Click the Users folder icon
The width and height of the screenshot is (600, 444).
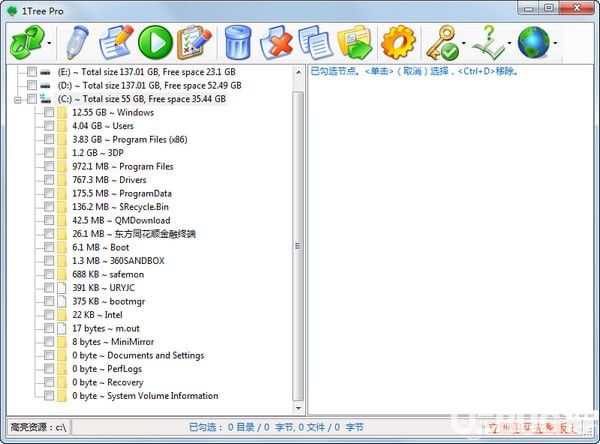coord(62,126)
